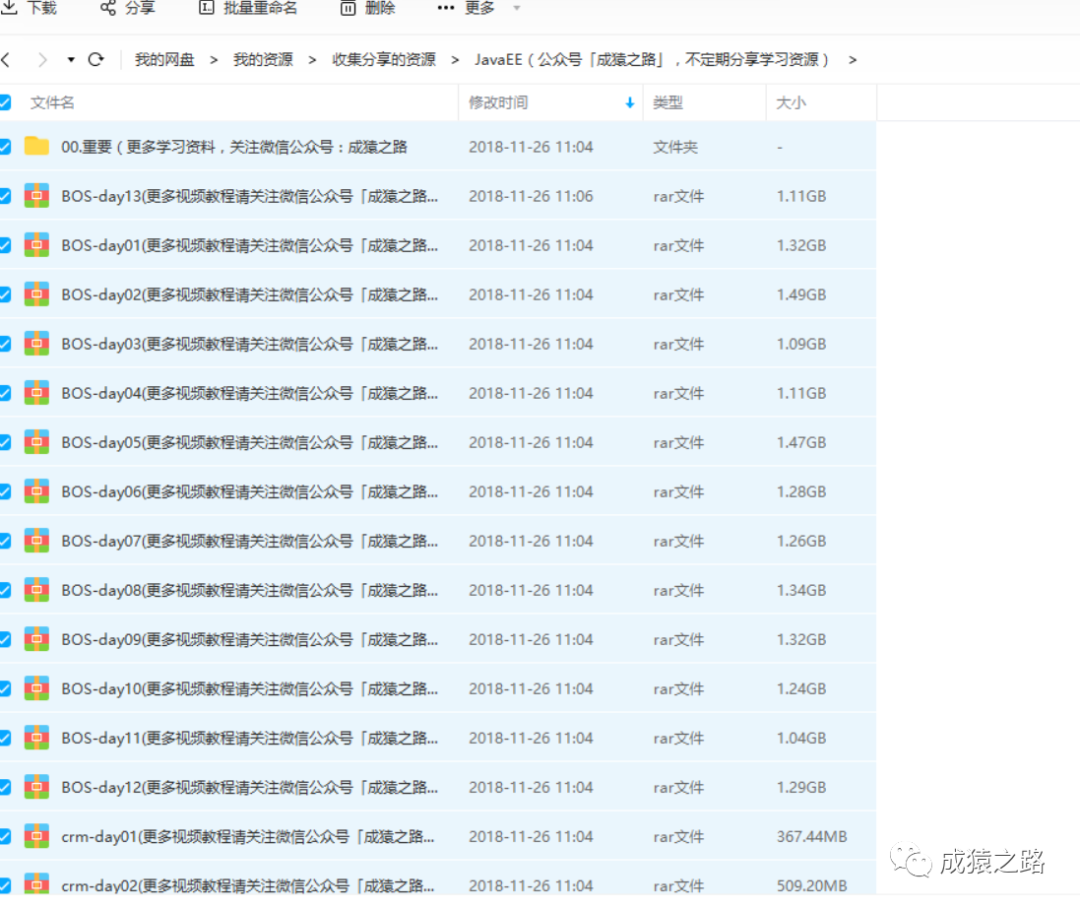Expand the dropdown arrow beside 更多
Viewport: 1080px width, 909px height.
(x=517, y=8)
